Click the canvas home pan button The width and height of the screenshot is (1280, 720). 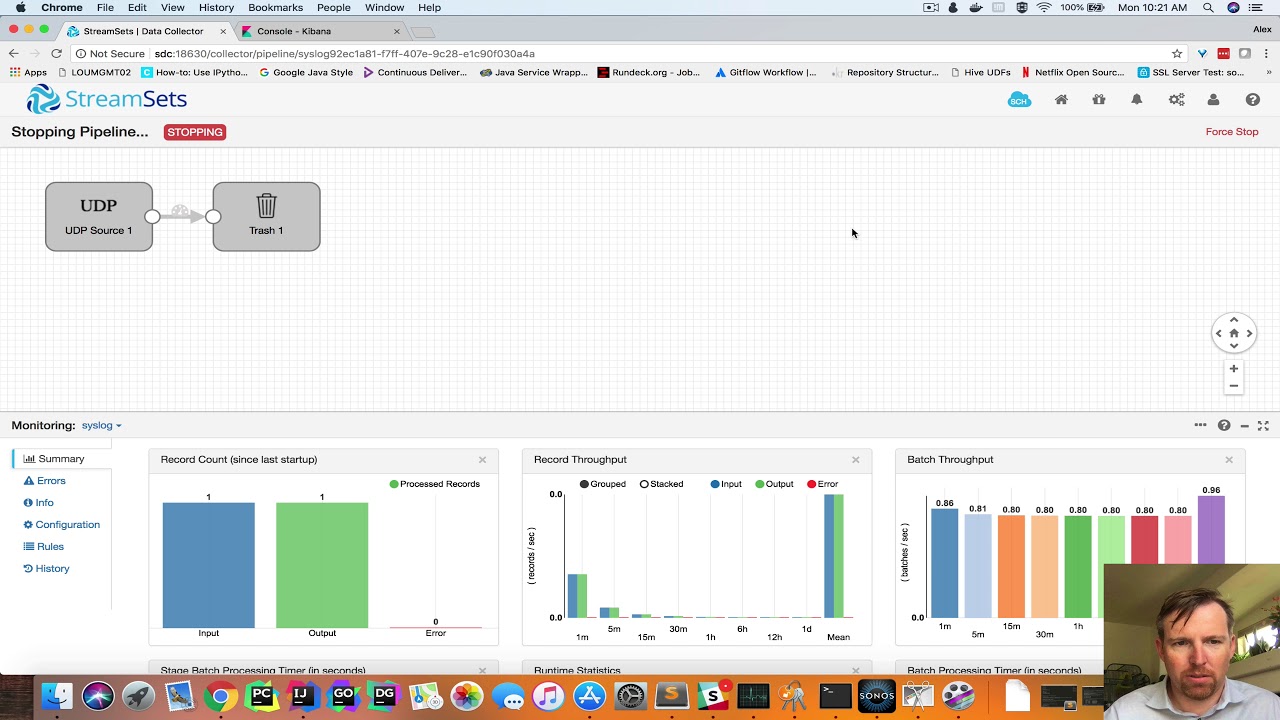click(1234, 333)
